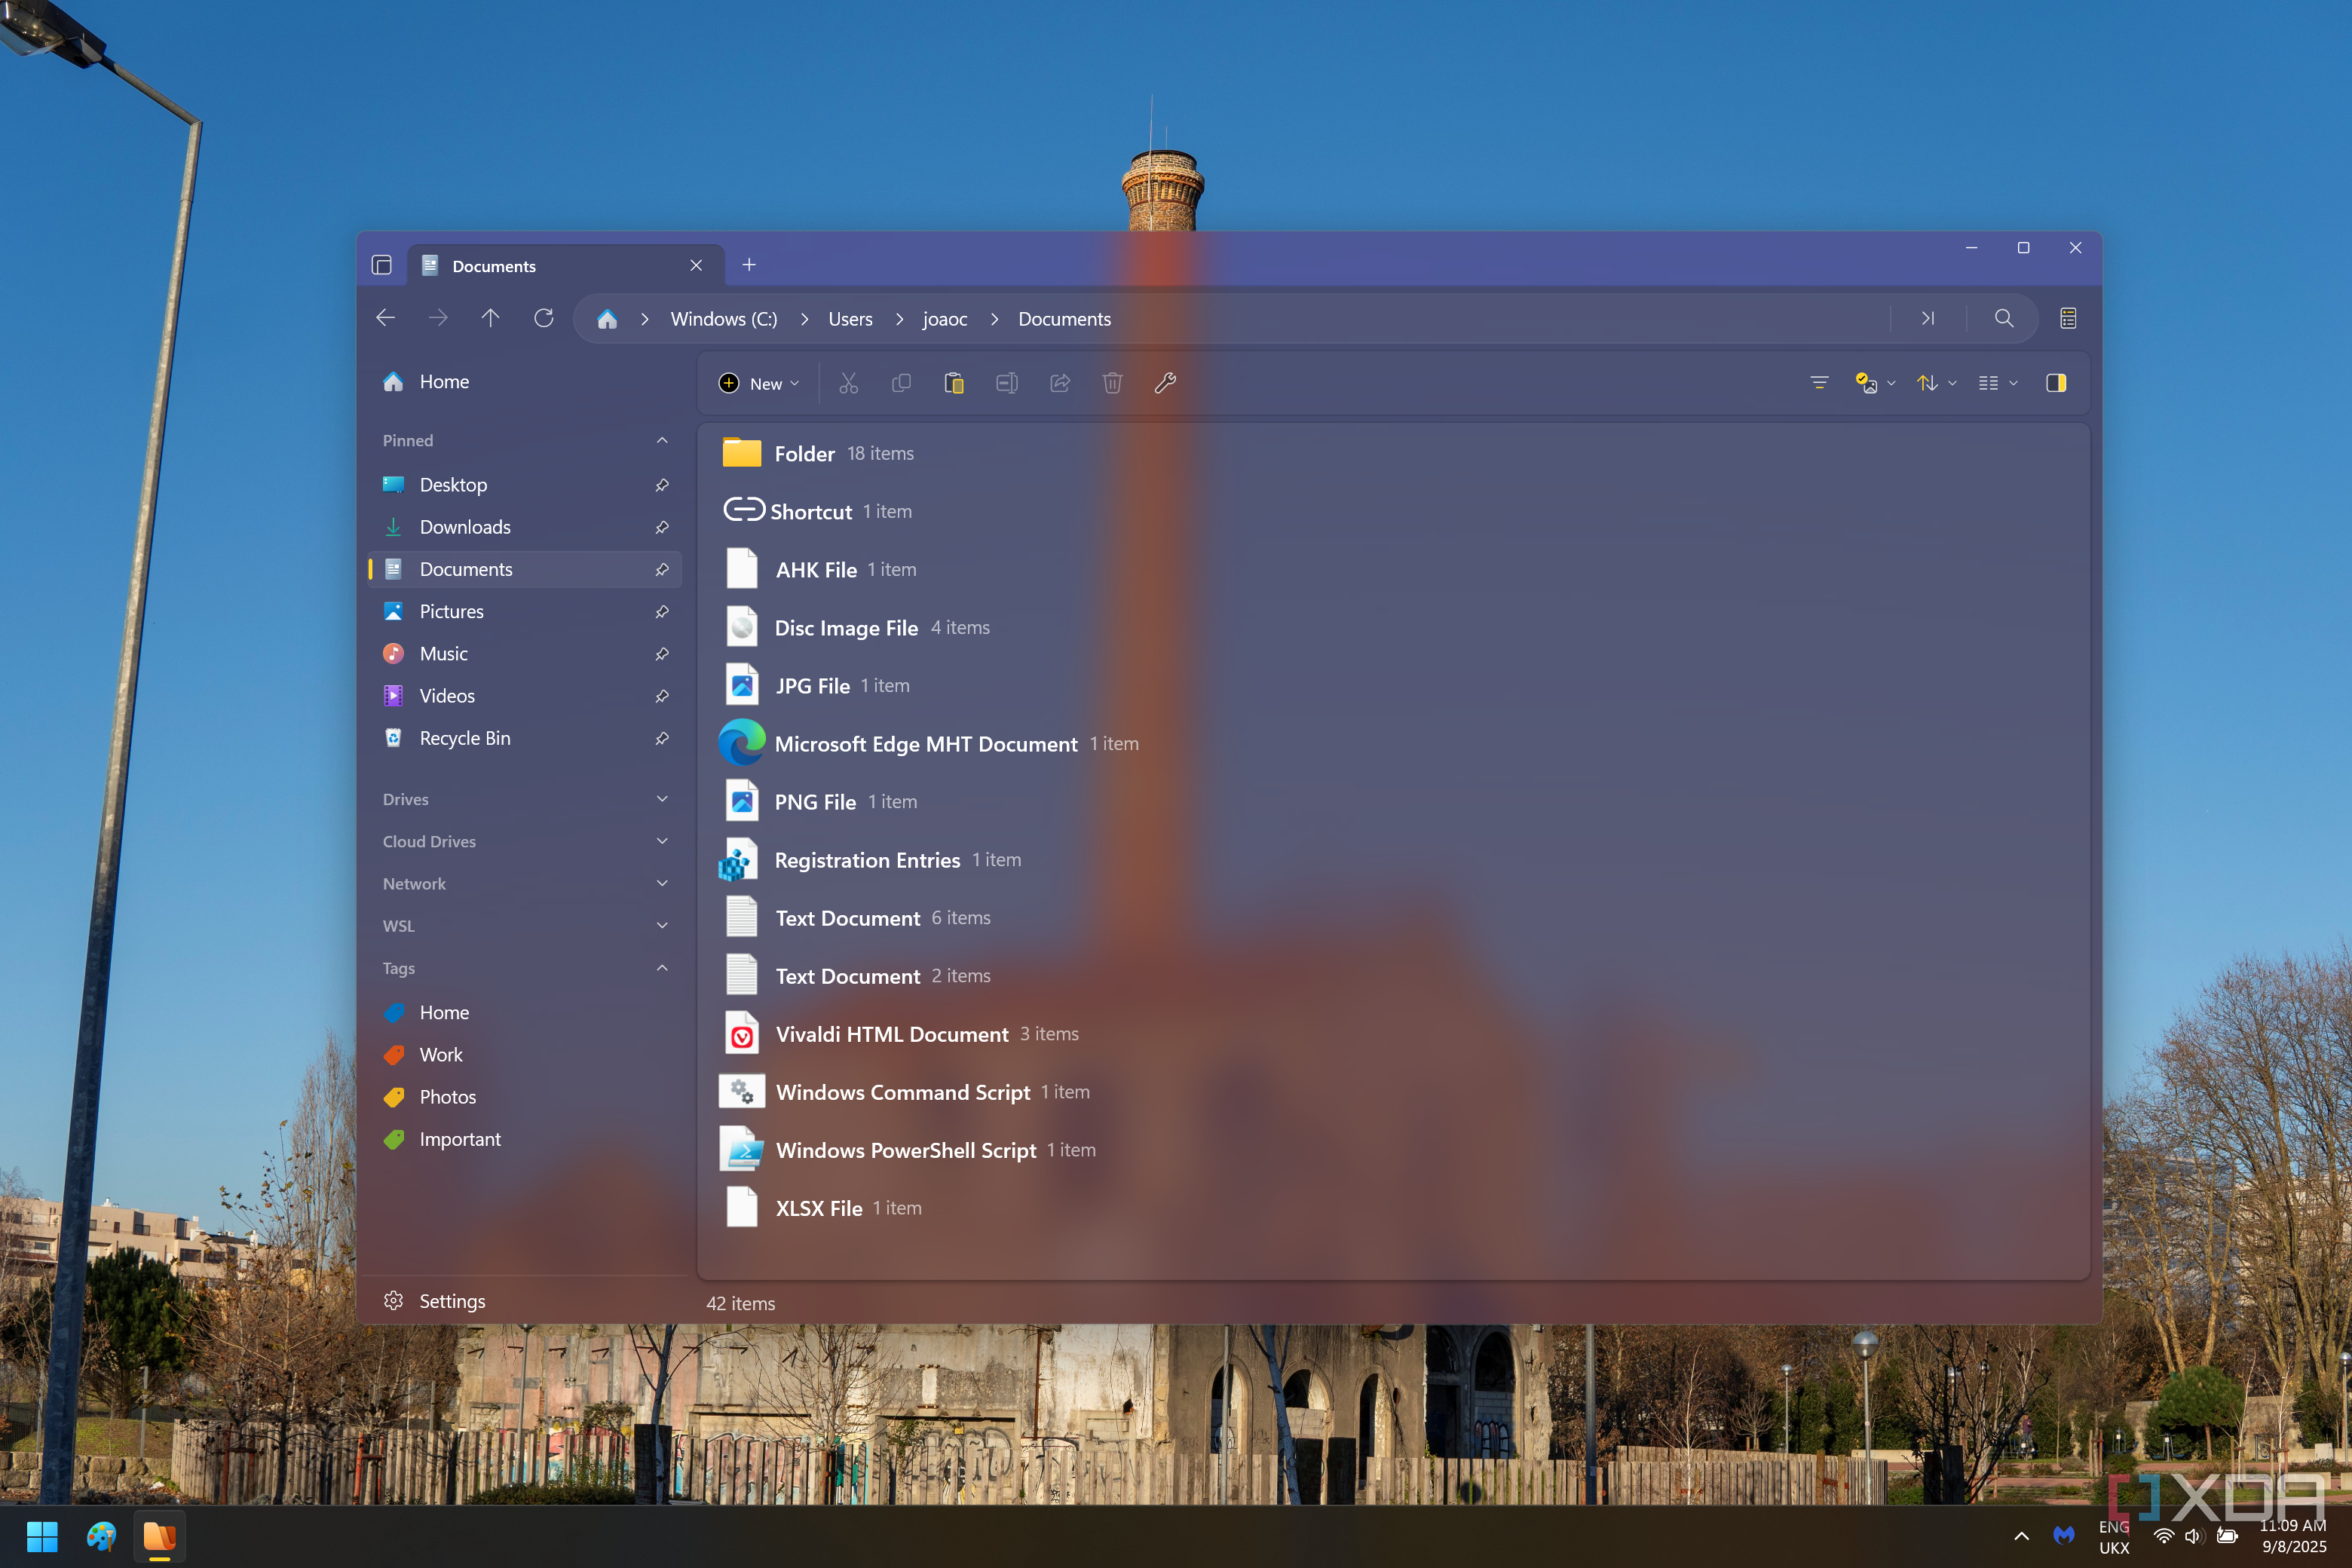Open the tag/group options dropdown

tap(1875, 383)
